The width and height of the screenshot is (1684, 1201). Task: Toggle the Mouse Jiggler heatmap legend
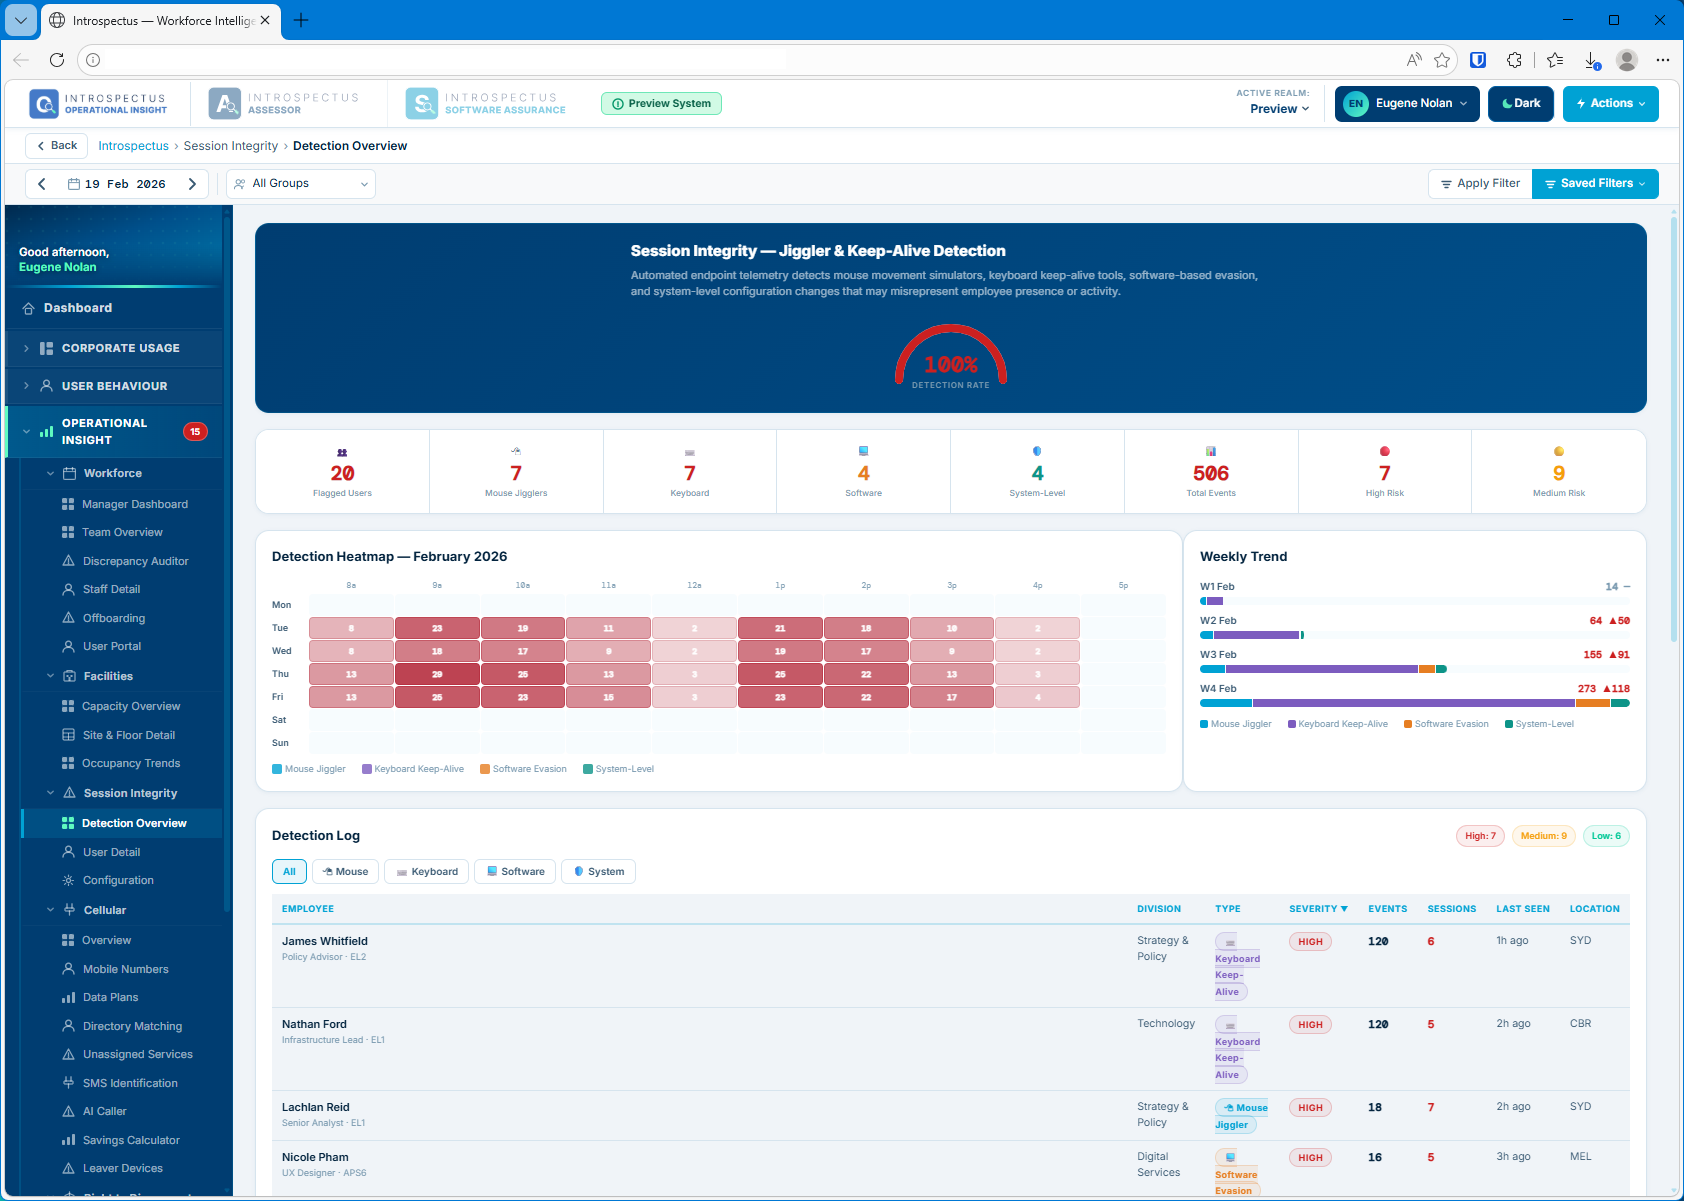pyautogui.click(x=308, y=768)
